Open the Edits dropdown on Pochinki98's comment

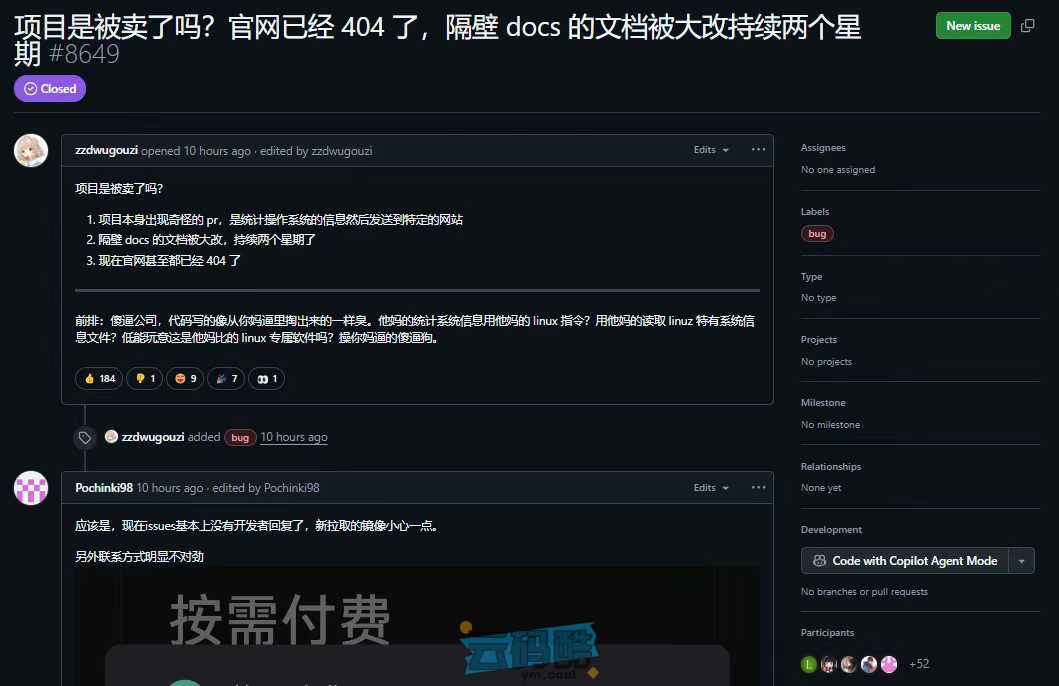(709, 487)
